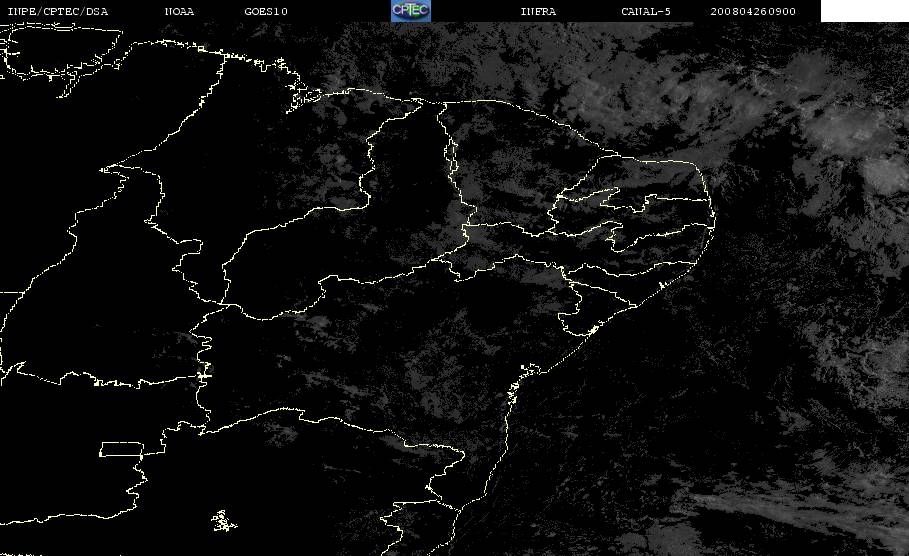Click the white blank box in header
This screenshot has width=909, height=556.
[x=864, y=10]
